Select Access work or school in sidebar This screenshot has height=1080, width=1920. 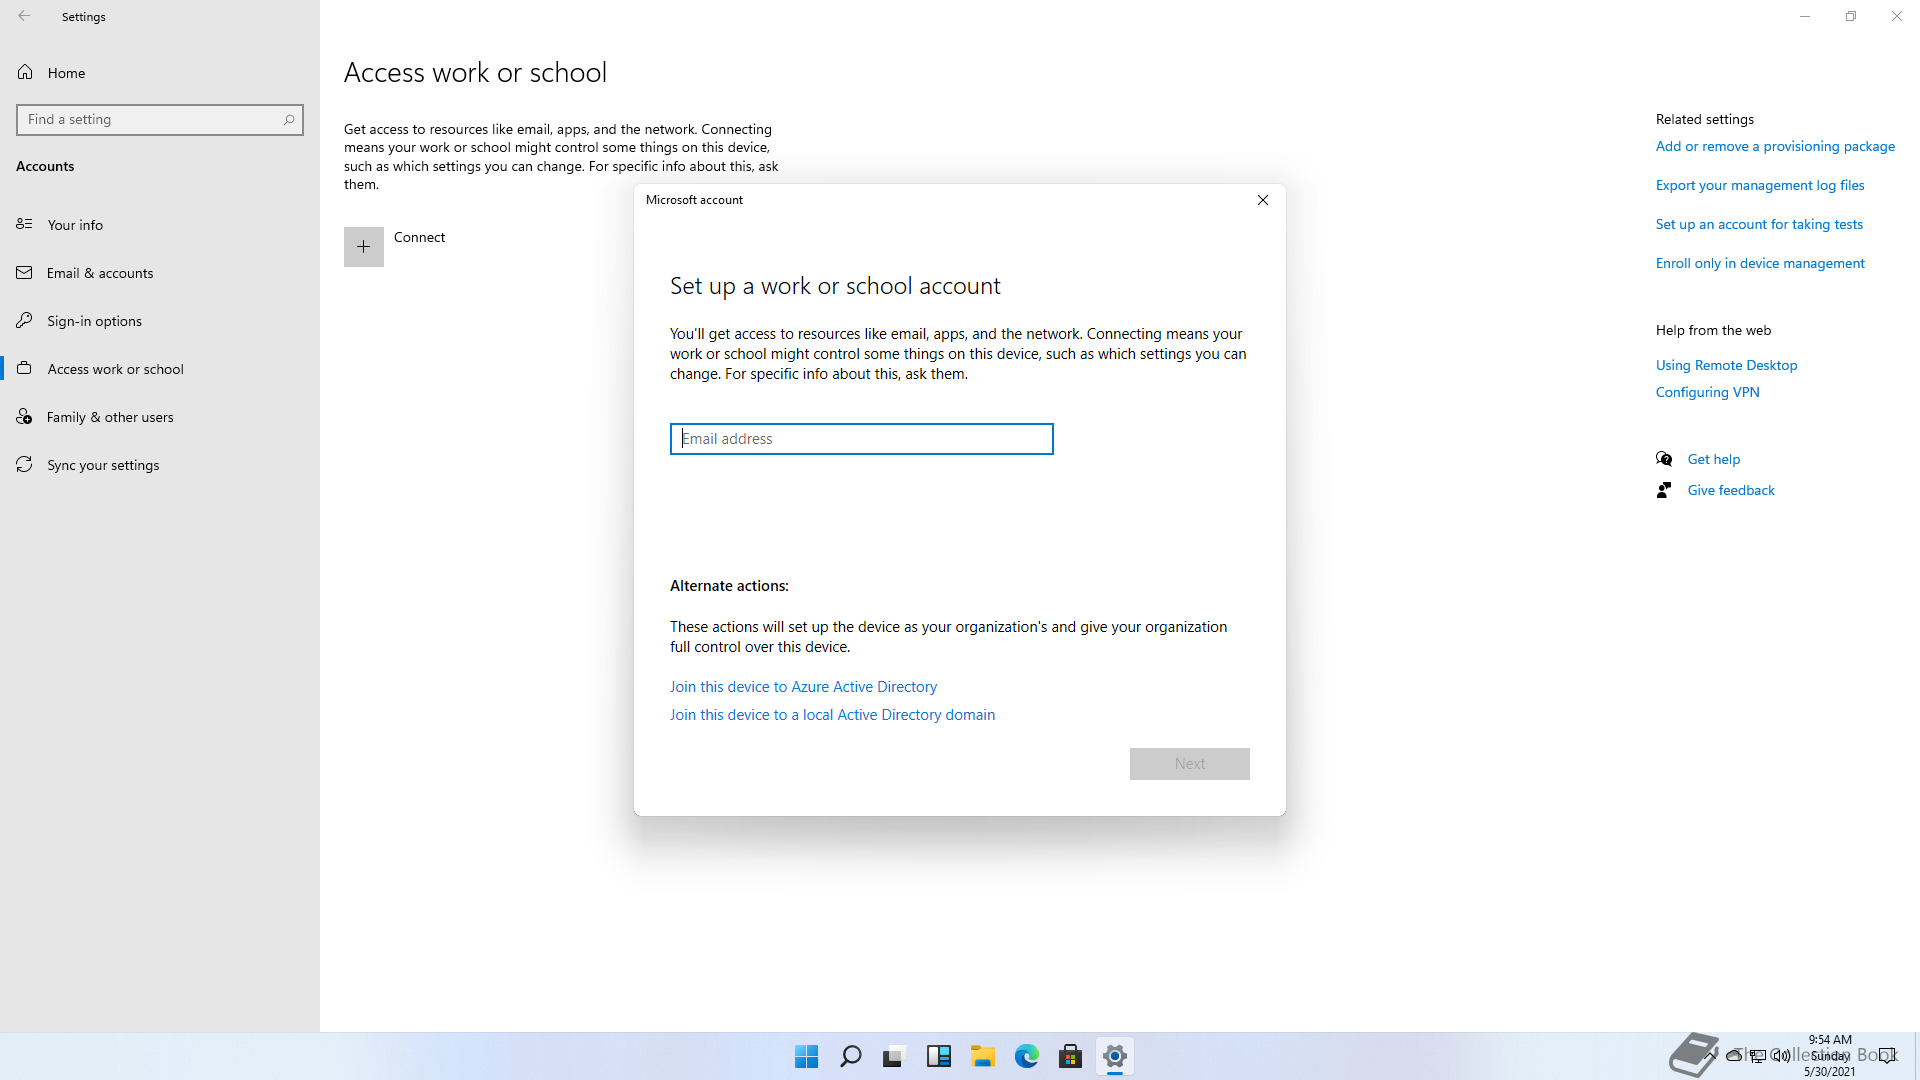click(x=160, y=369)
